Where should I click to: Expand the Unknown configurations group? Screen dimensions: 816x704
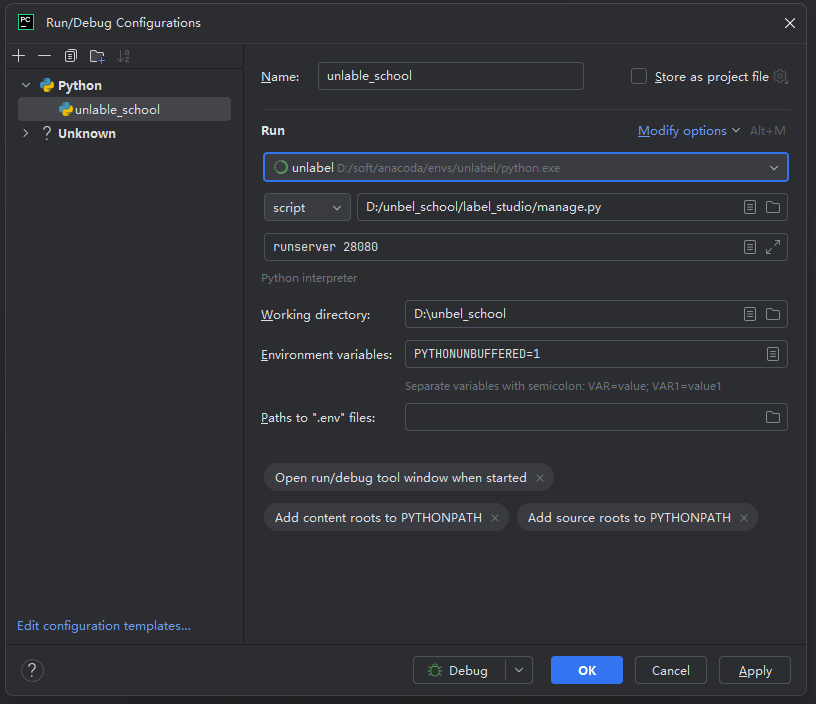tap(26, 133)
